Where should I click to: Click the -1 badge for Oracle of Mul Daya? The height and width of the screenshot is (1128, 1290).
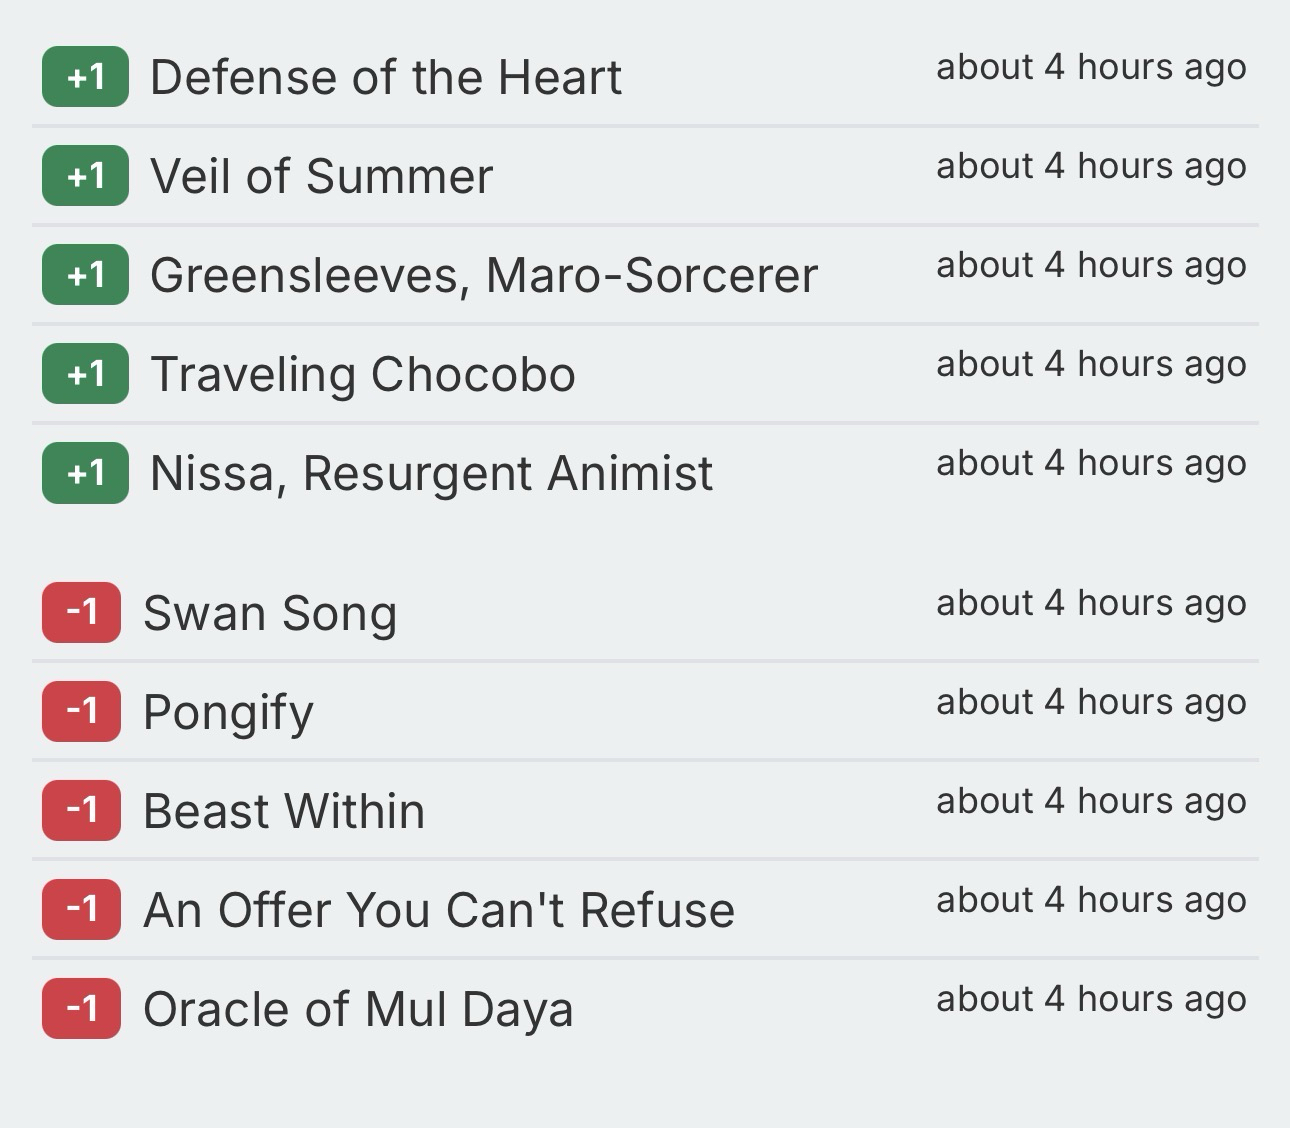[81, 1008]
